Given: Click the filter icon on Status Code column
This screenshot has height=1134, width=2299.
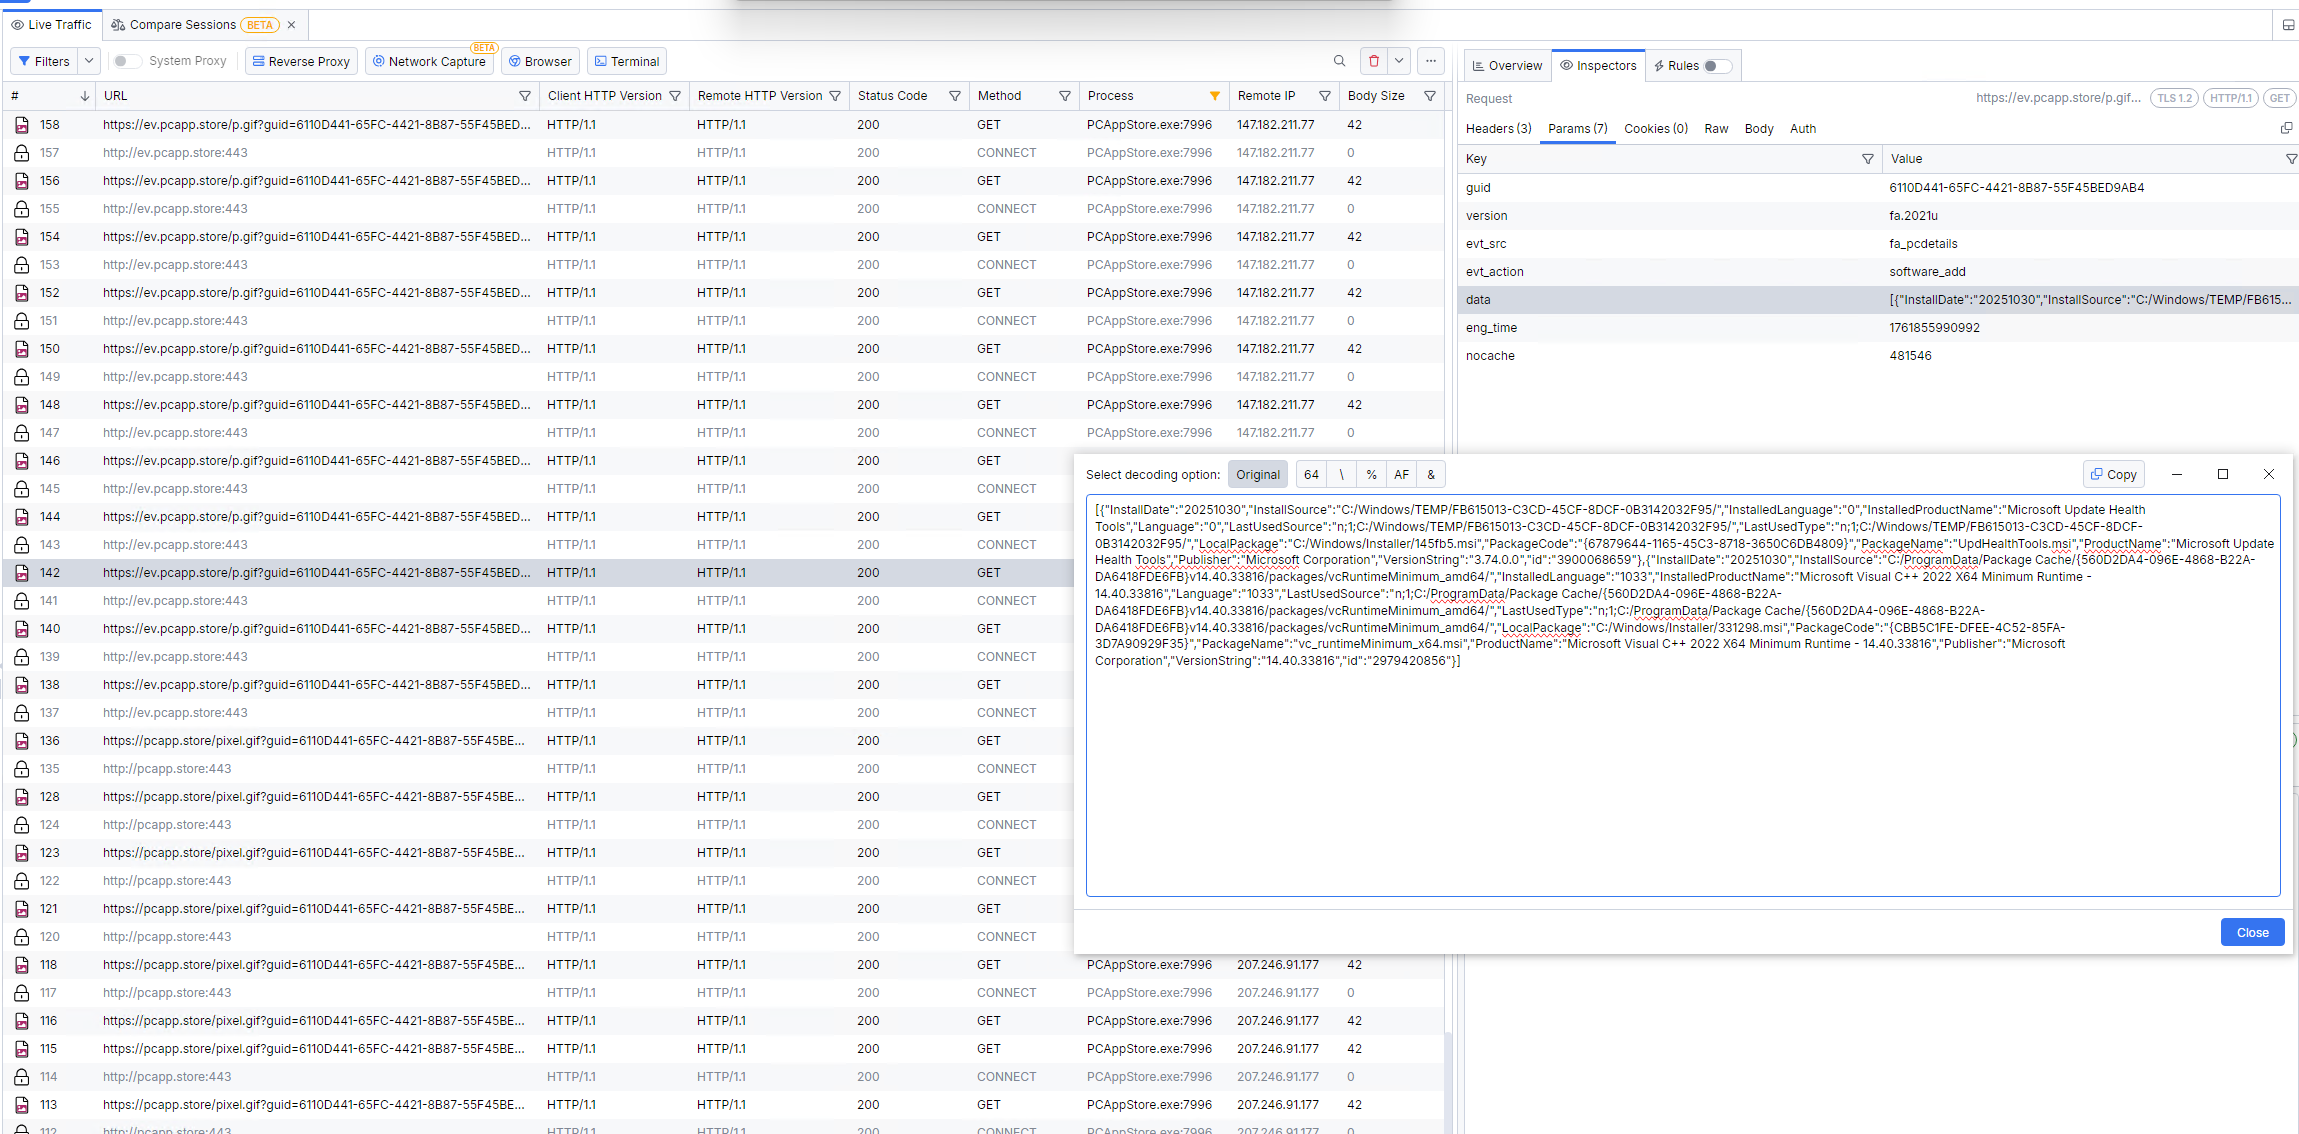Looking at the screenshot, I should tap(955, 96).
